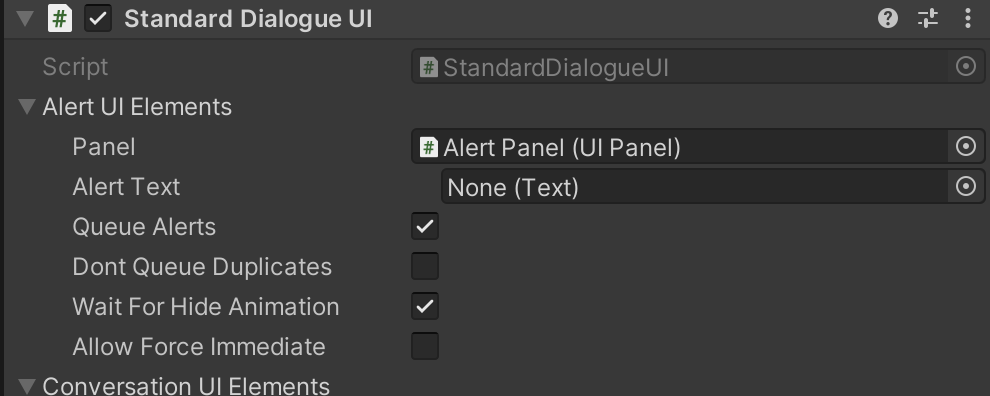Click the Standard Dialogue UI script icon
The image size is (990, 396).
(59, 18)
